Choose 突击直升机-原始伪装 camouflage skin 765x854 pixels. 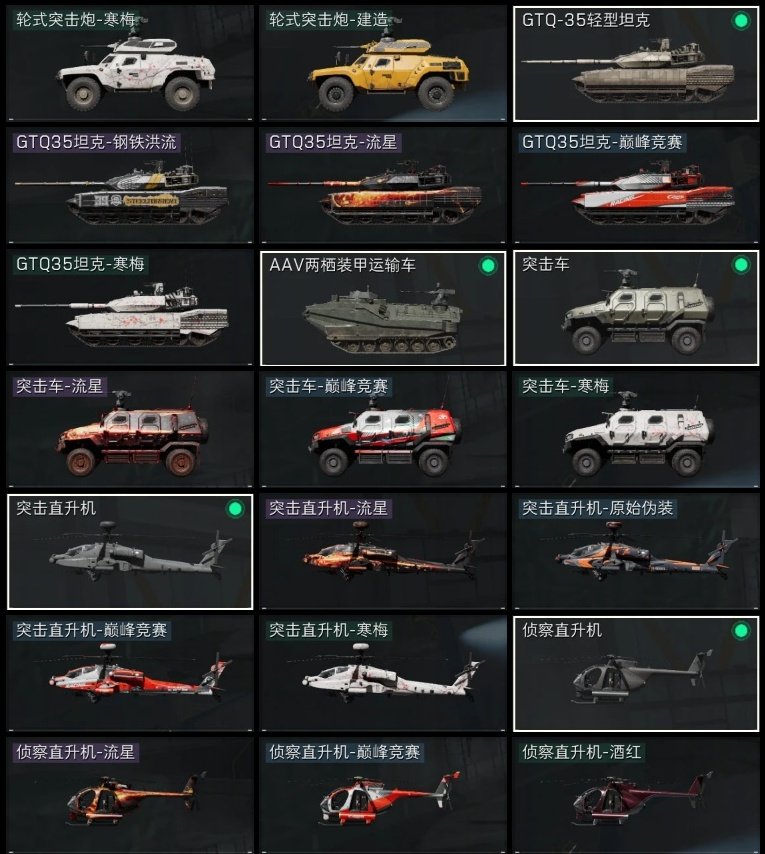point(636,551)
